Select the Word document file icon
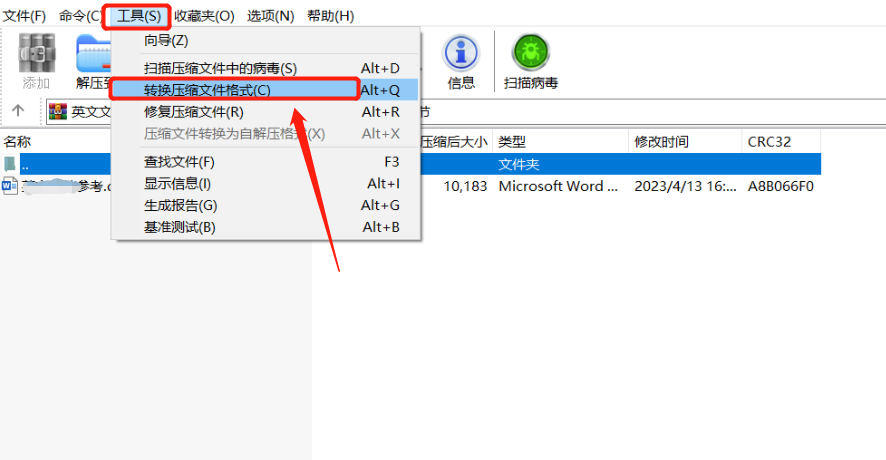 (x=10, y=186)
